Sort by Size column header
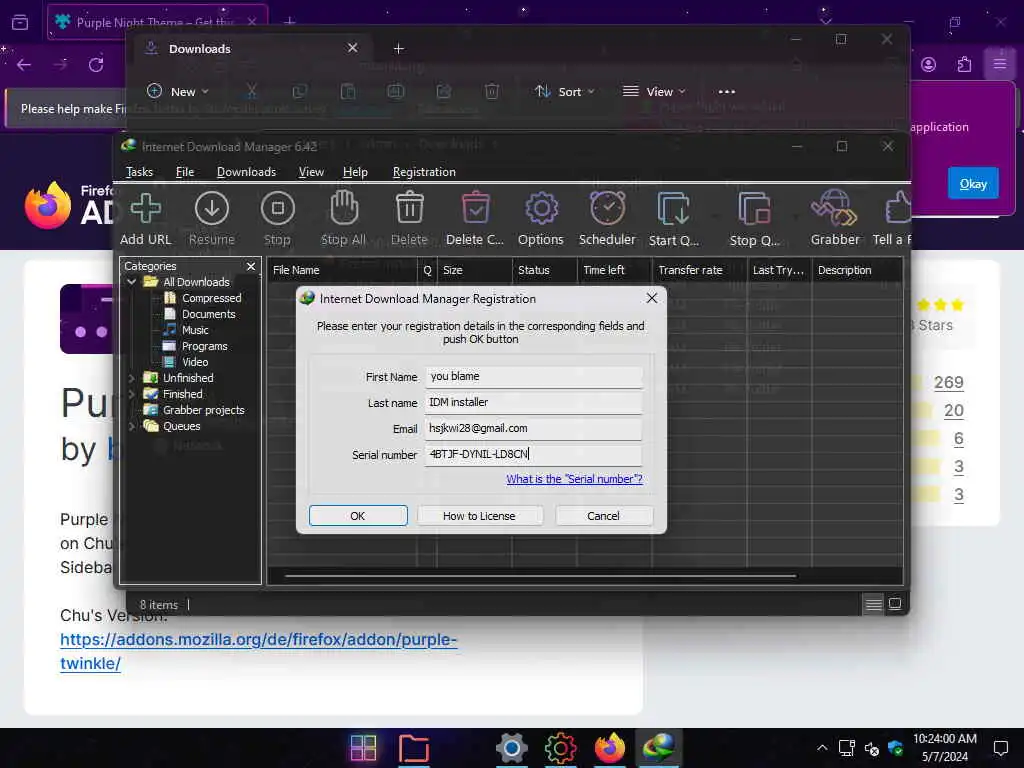This screenshot has height=768, width=1024. pyautogui.click(x=474, y=270)
